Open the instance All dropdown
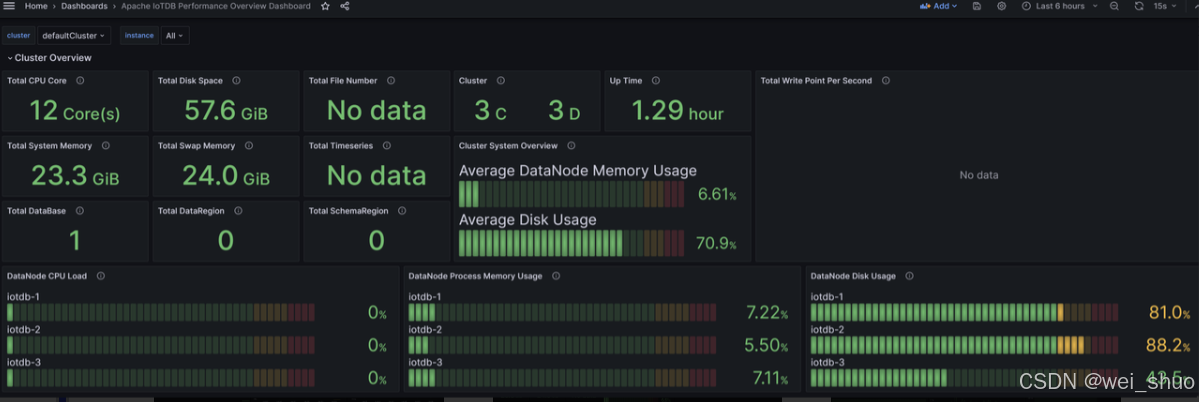This screenshot has height=402, width=1199. click(x=175, y=36)
